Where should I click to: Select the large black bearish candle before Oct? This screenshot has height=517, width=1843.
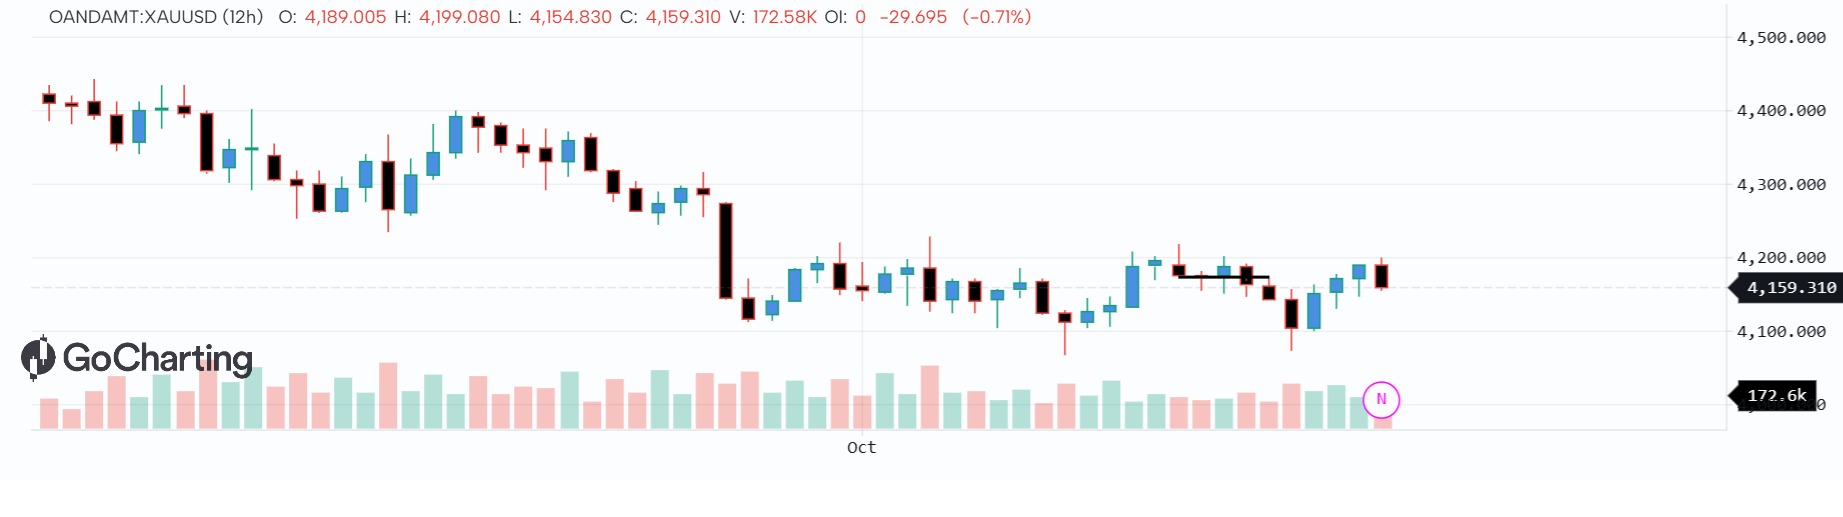(x=726, y=250)
